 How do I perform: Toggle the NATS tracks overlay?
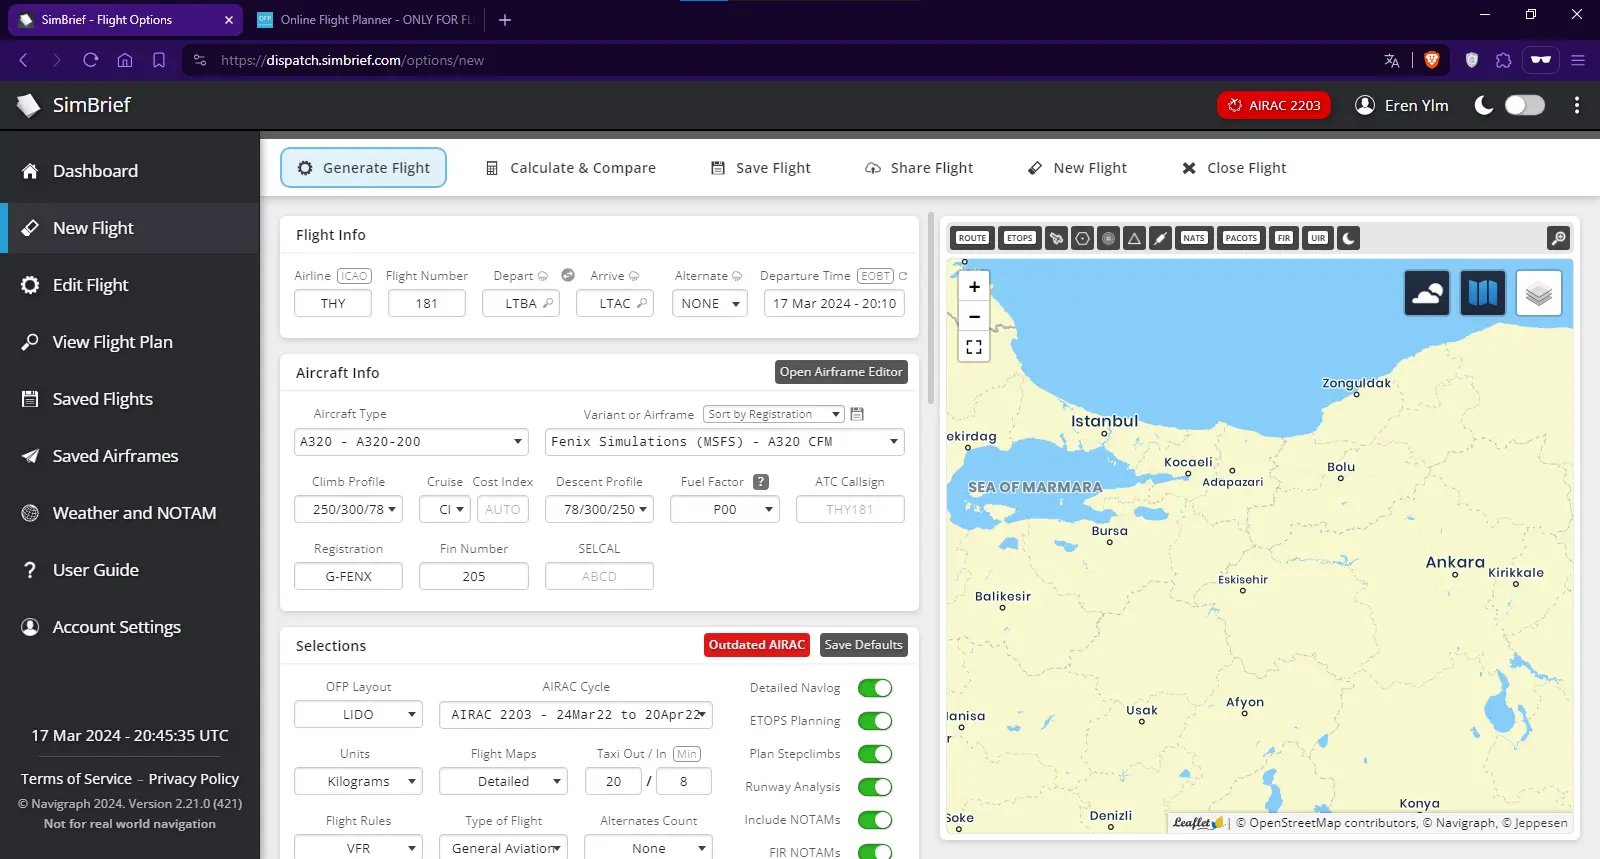pyautogui.click(x=1194, y=238)
